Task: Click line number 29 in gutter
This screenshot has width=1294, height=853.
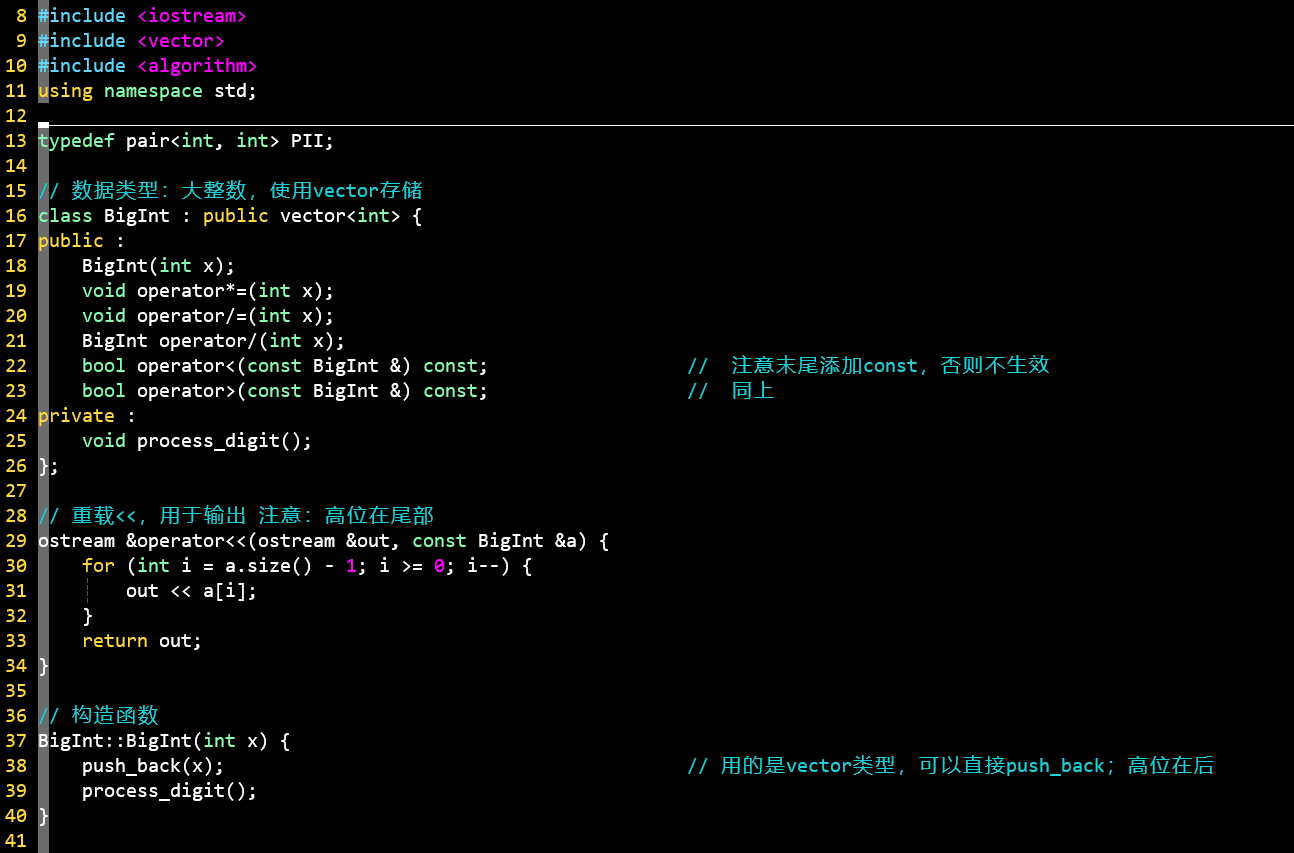Action: click(x=15, y=541)
